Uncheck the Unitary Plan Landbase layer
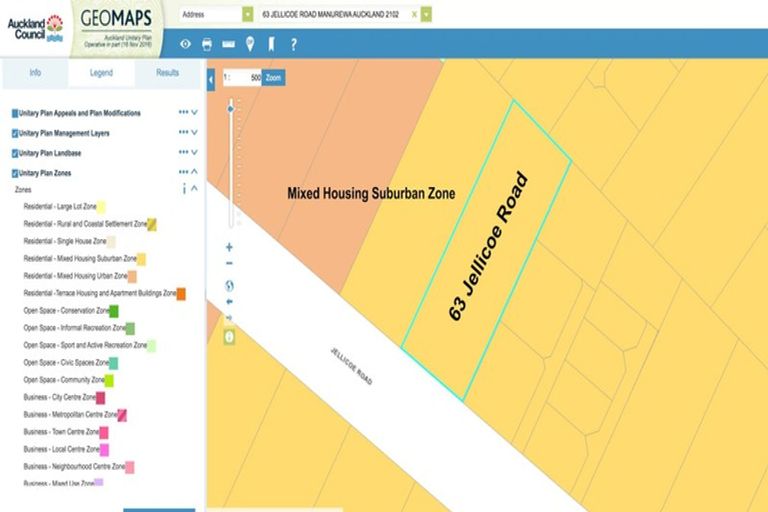This screenshot has height=512, width=768. (x=15, y=153)
